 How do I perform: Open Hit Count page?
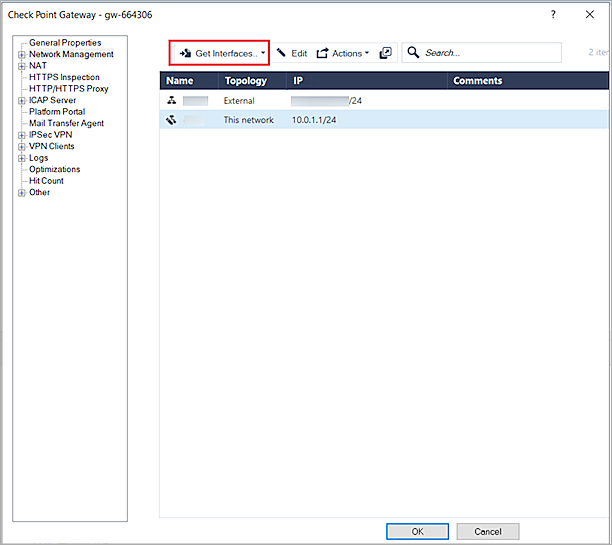pos(46,181)
